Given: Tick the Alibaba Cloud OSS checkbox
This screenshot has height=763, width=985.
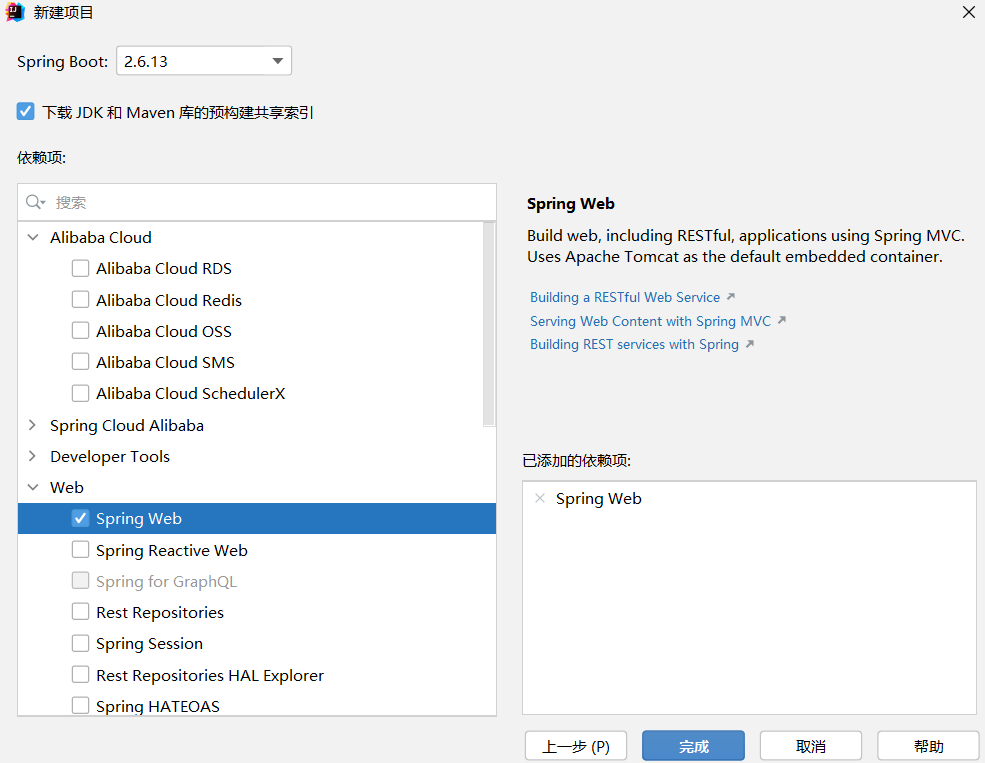Looking at the screenshot, I should tap(80, 330).
